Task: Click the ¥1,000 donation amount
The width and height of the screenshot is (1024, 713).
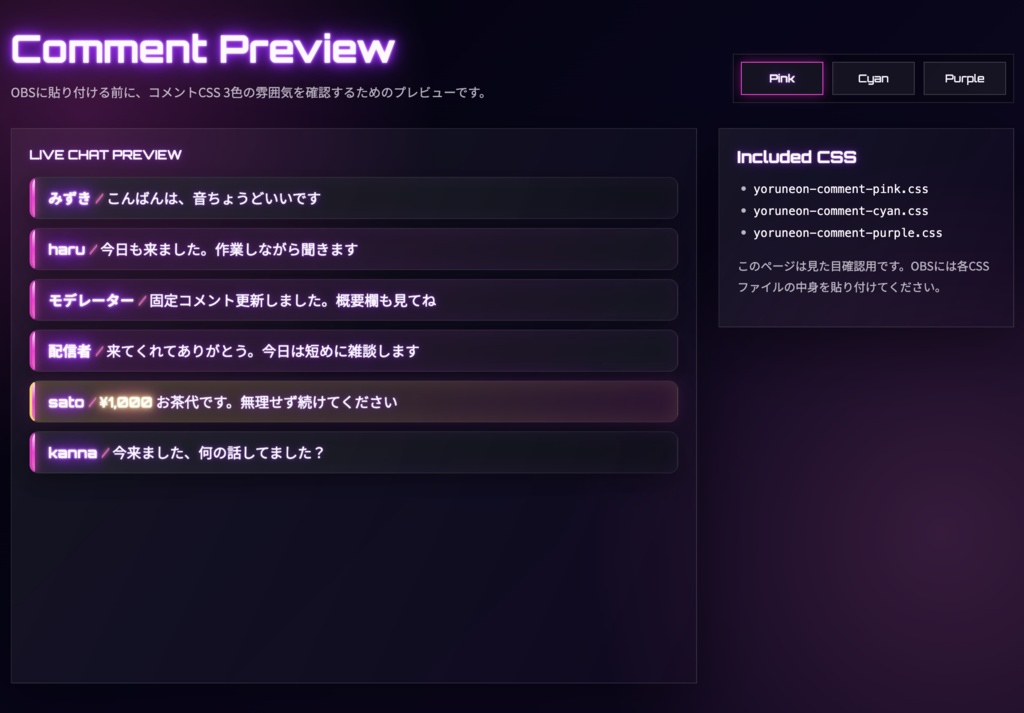Action: pos(125,402)
